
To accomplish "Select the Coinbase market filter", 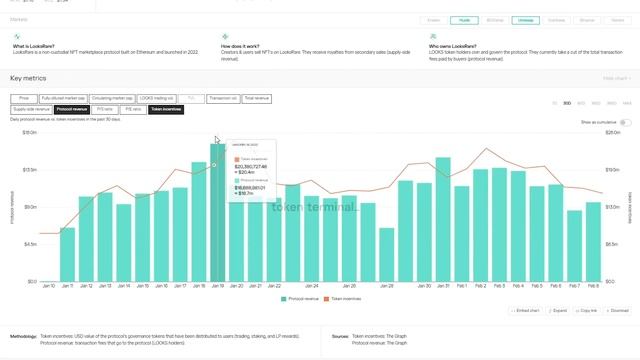I will tap(556, 20).
